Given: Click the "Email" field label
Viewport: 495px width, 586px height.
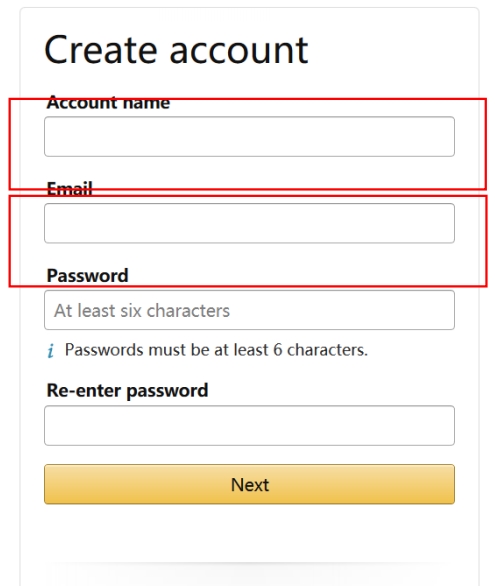Looking at the screenshot, I should (x=69, y=189).
